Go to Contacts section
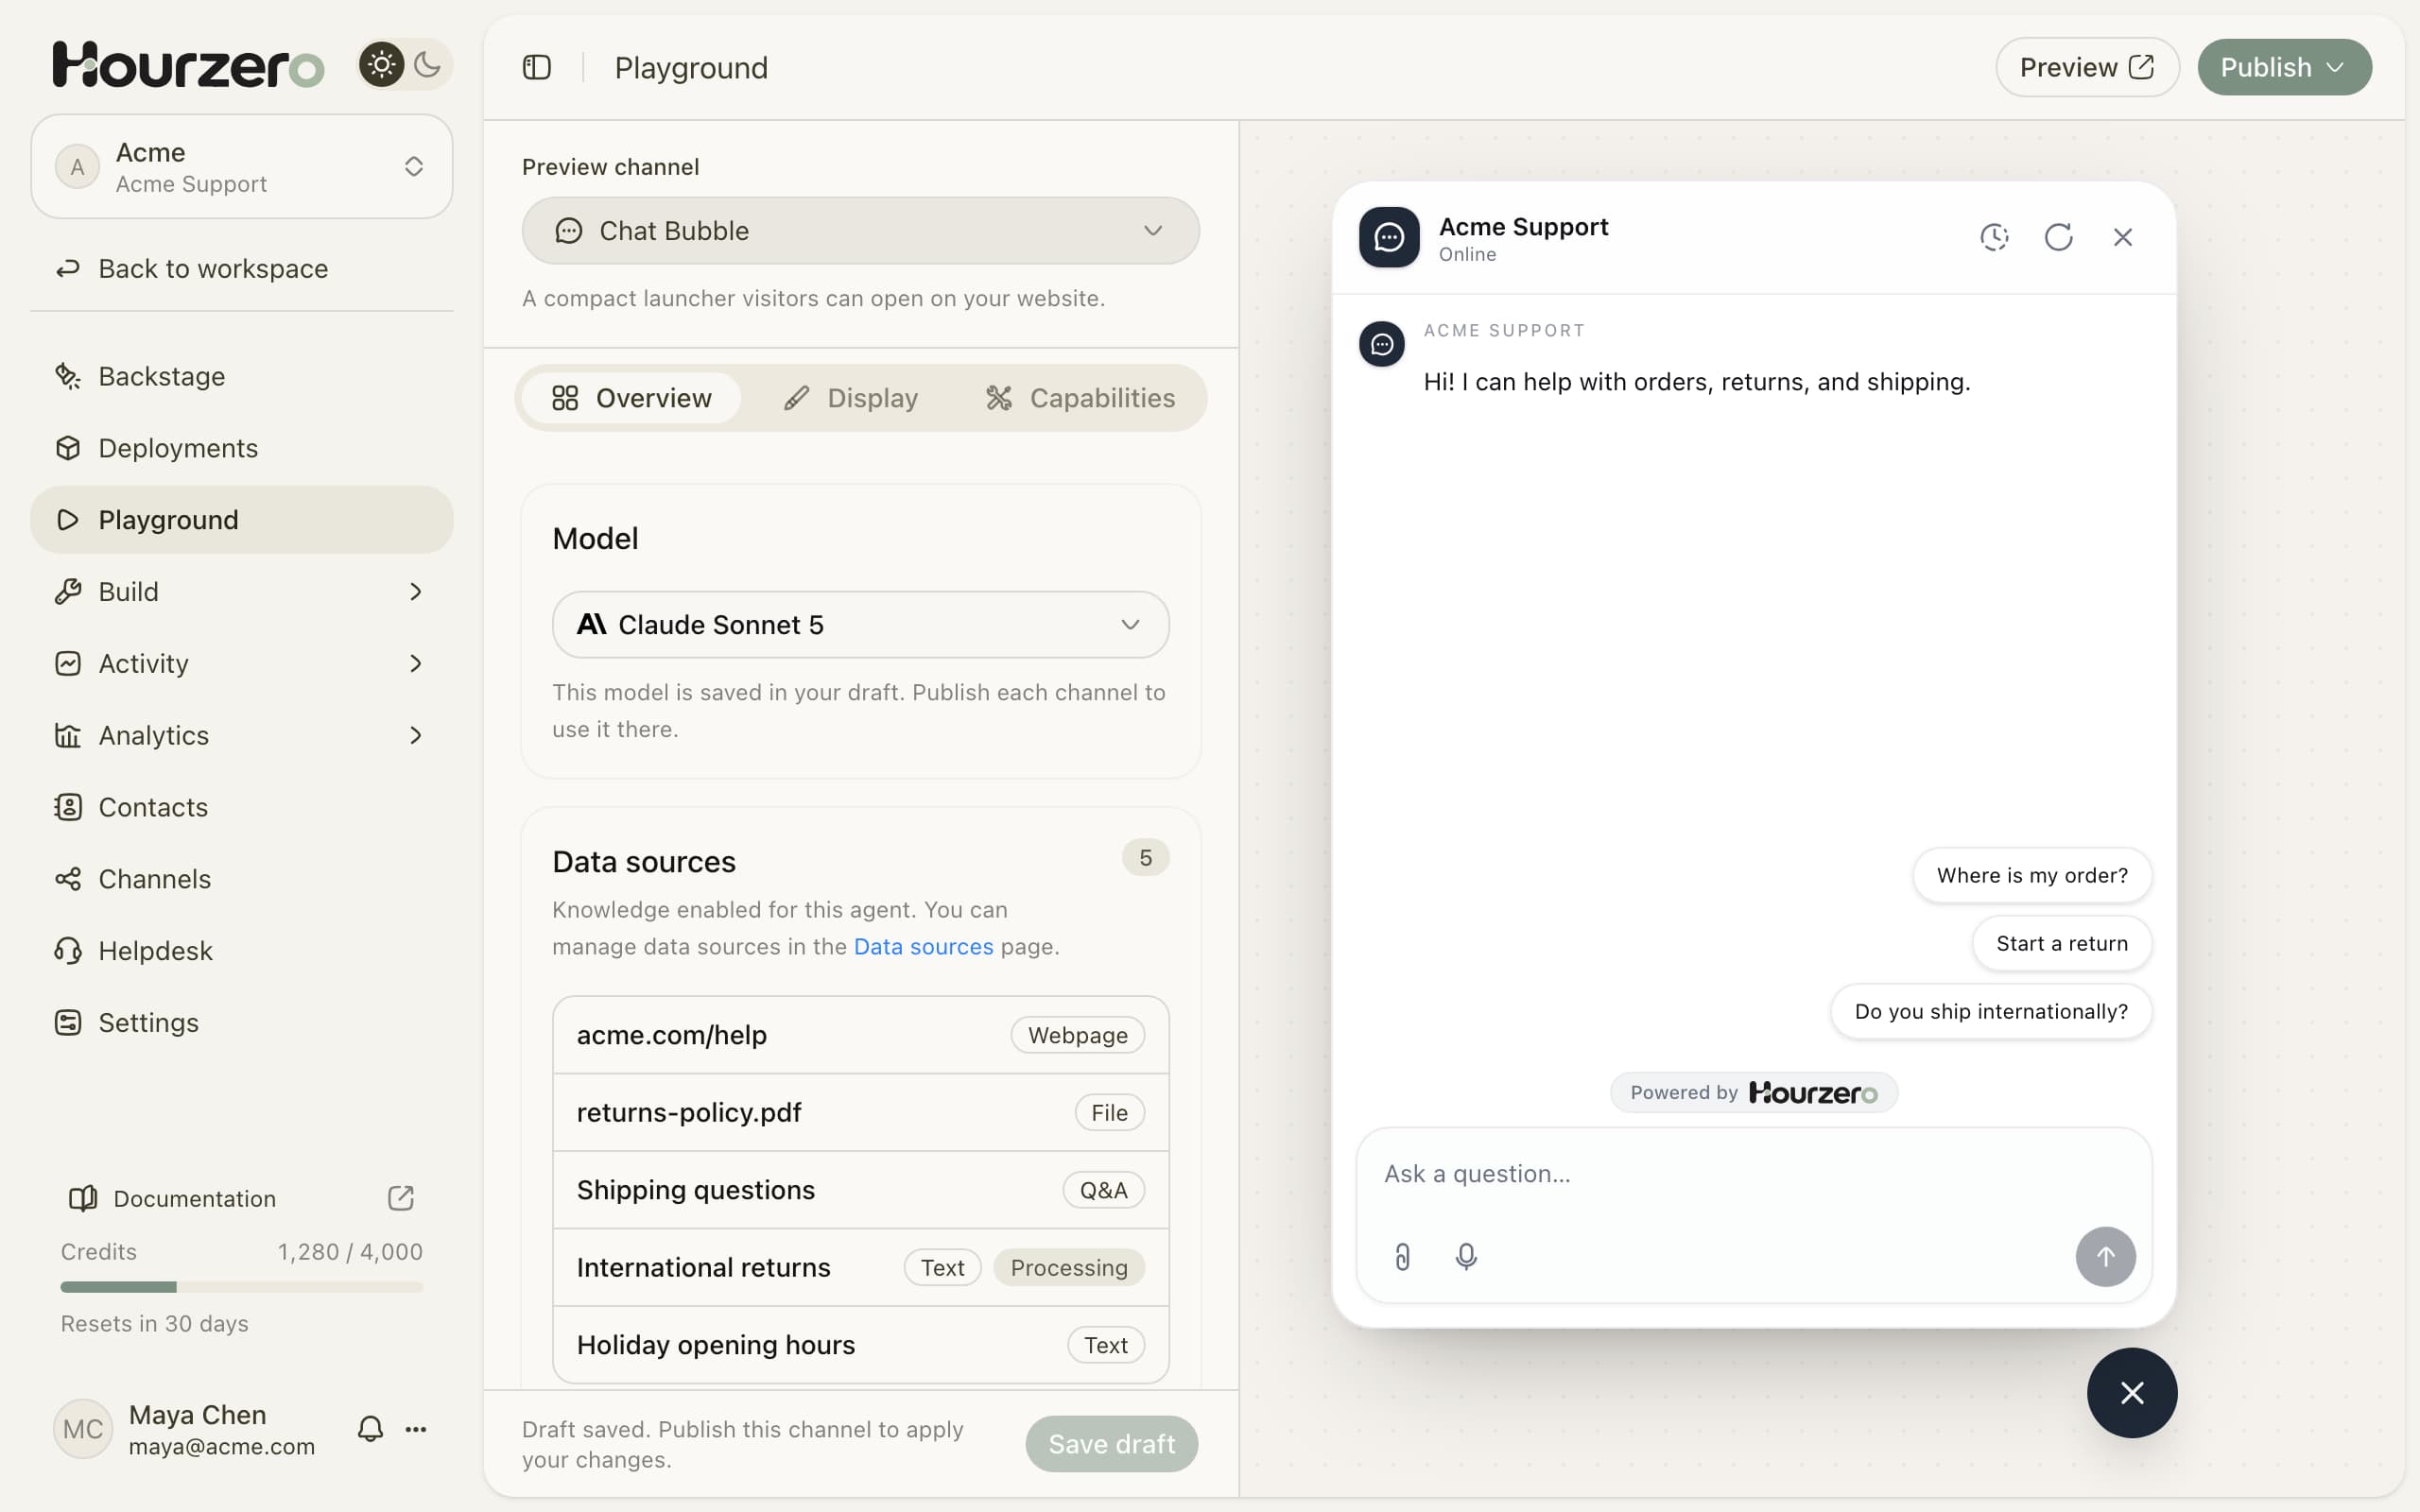This screenshot has width=2420, height=1512. [242, 807]
